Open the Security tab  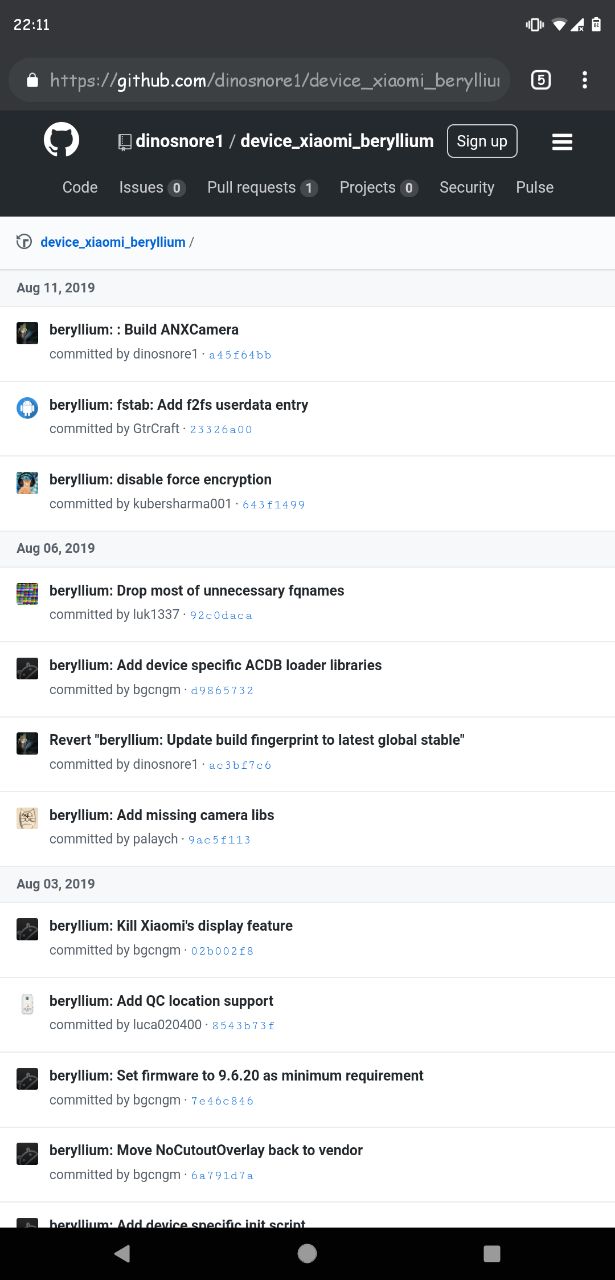point(467,187)
